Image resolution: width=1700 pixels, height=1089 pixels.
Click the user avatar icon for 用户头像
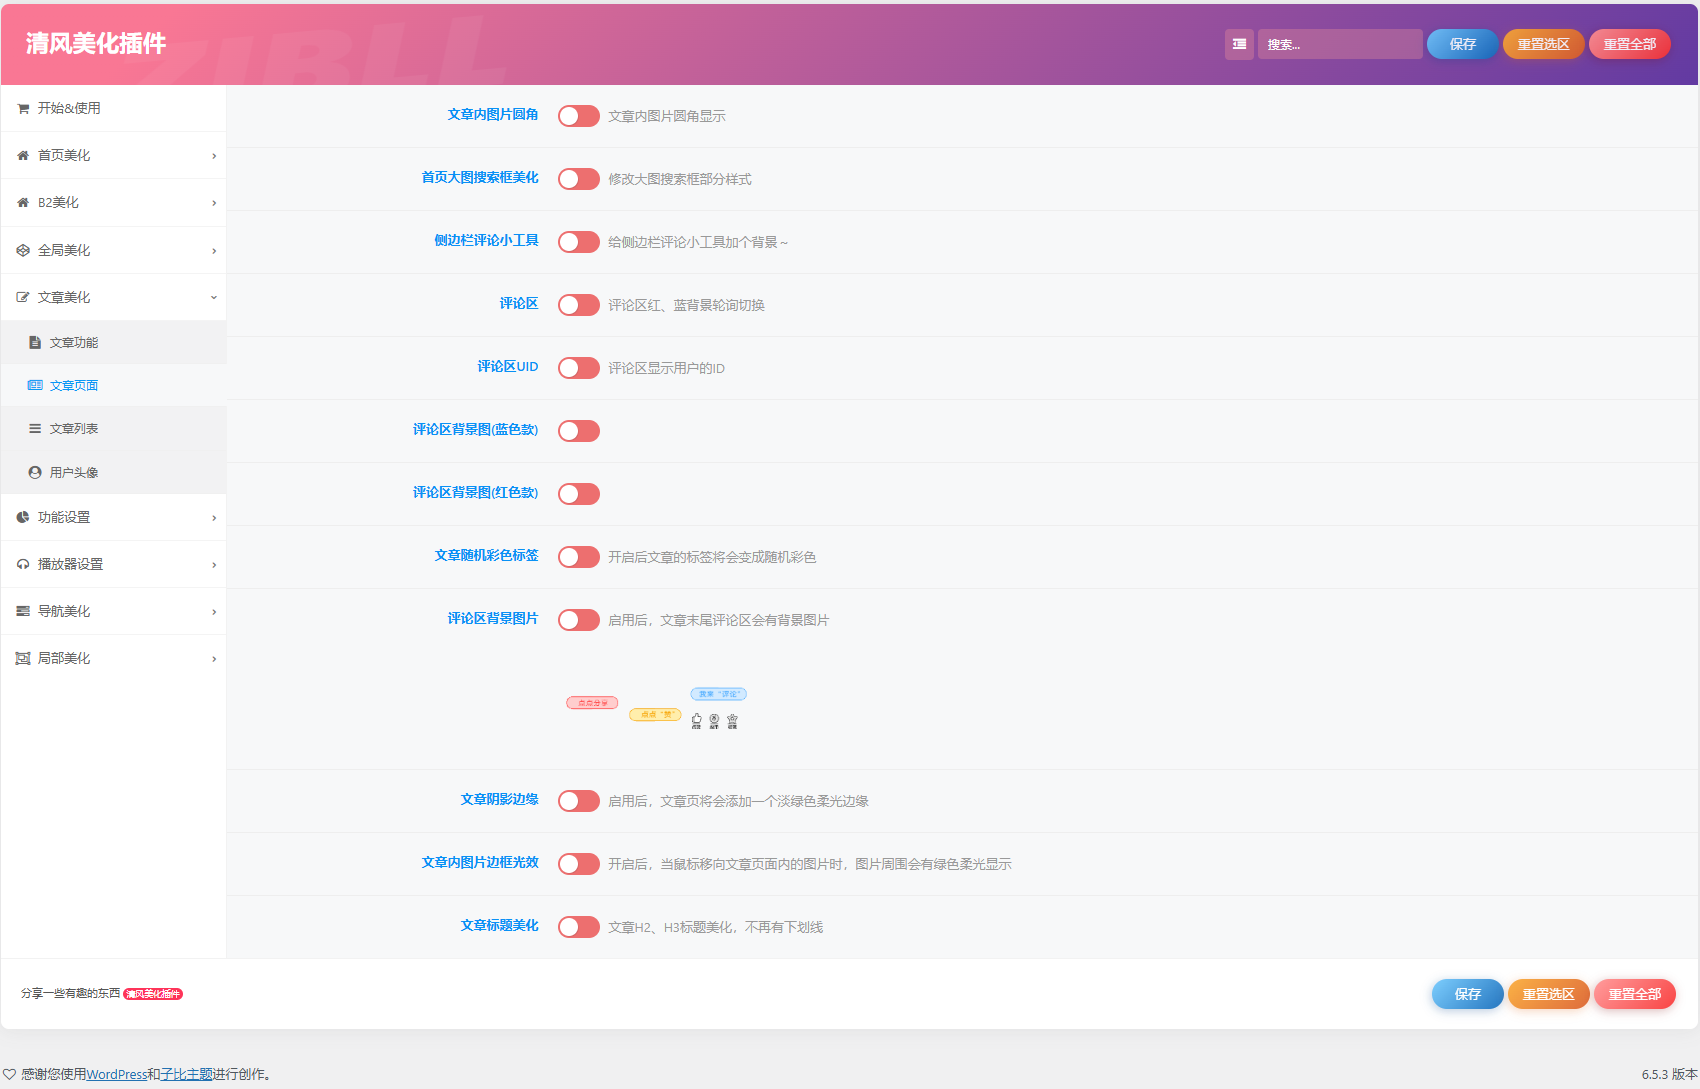pos(35,473)
